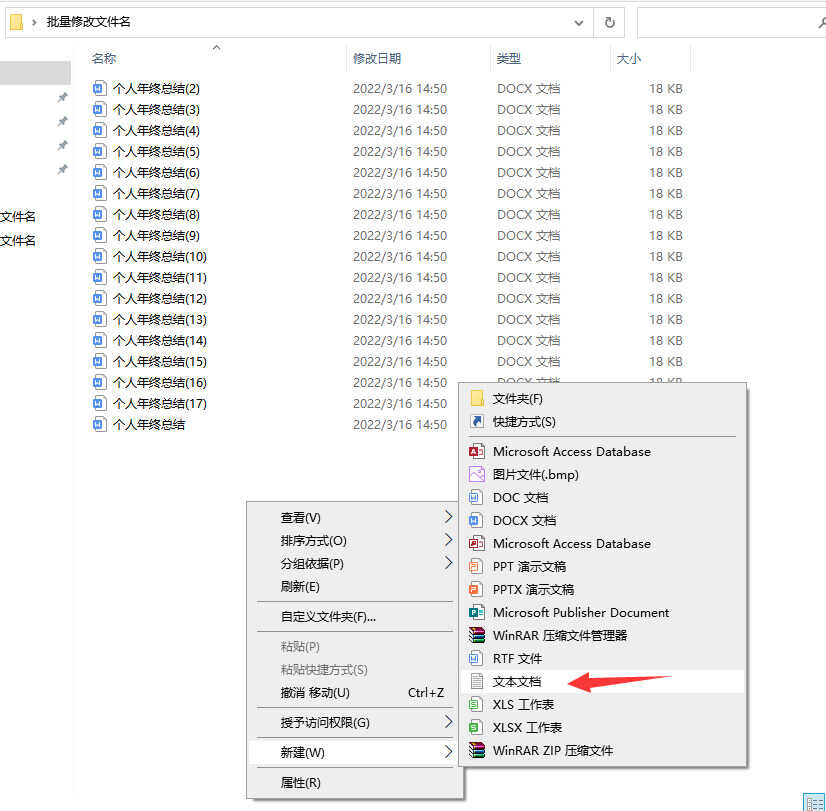Click the refresh button beside address bar

click(609, 22)
